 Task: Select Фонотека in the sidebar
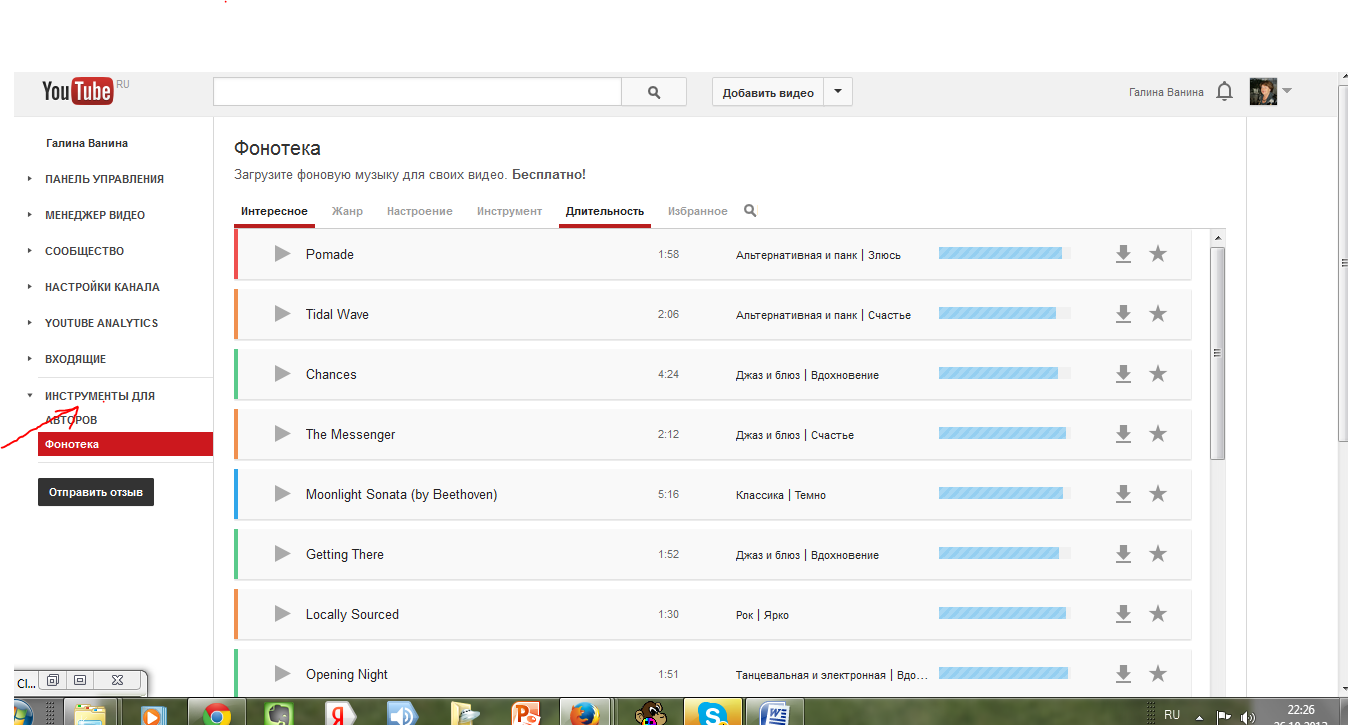tap(125, 444)
